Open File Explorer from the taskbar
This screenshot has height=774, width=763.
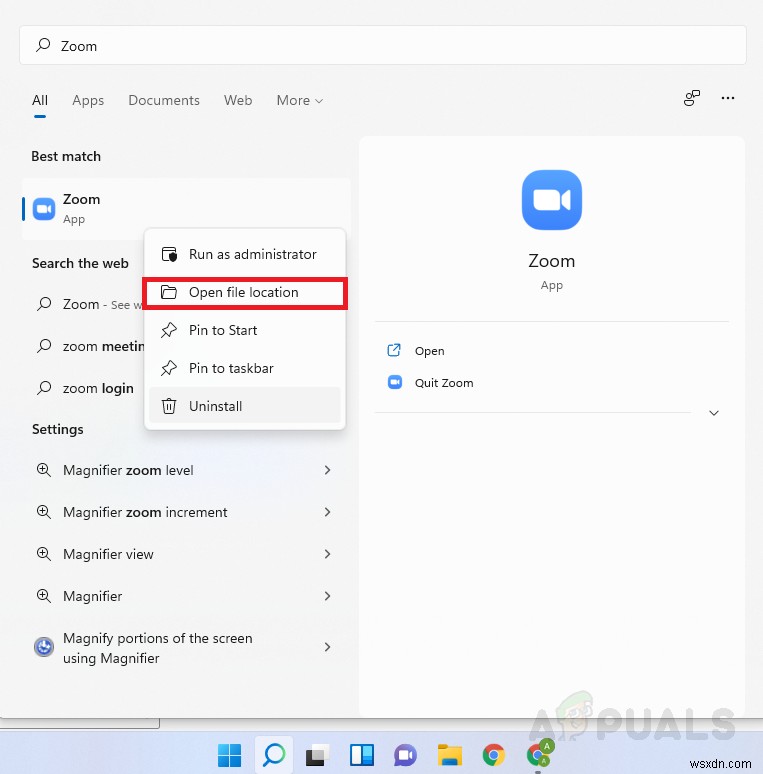click(x=450, y=755)
